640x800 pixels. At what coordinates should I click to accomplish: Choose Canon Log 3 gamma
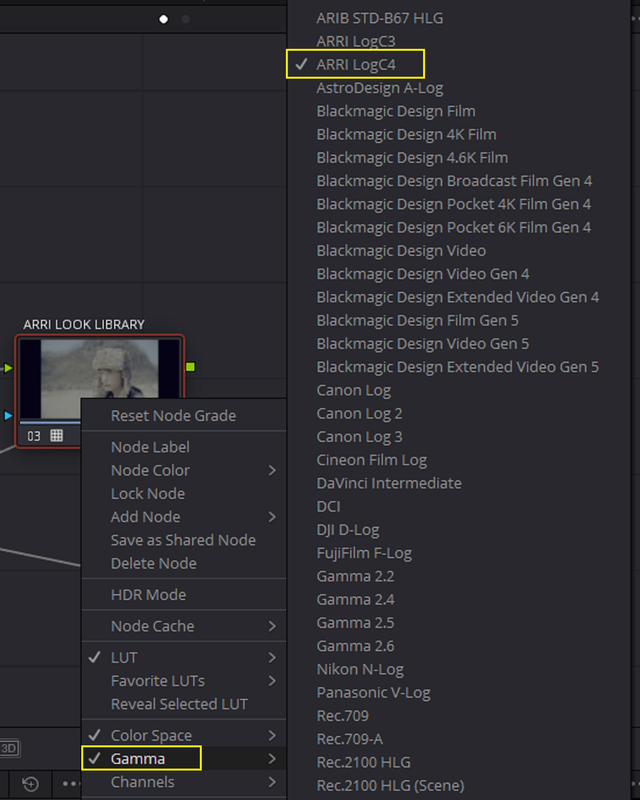[x=359, y=437]
